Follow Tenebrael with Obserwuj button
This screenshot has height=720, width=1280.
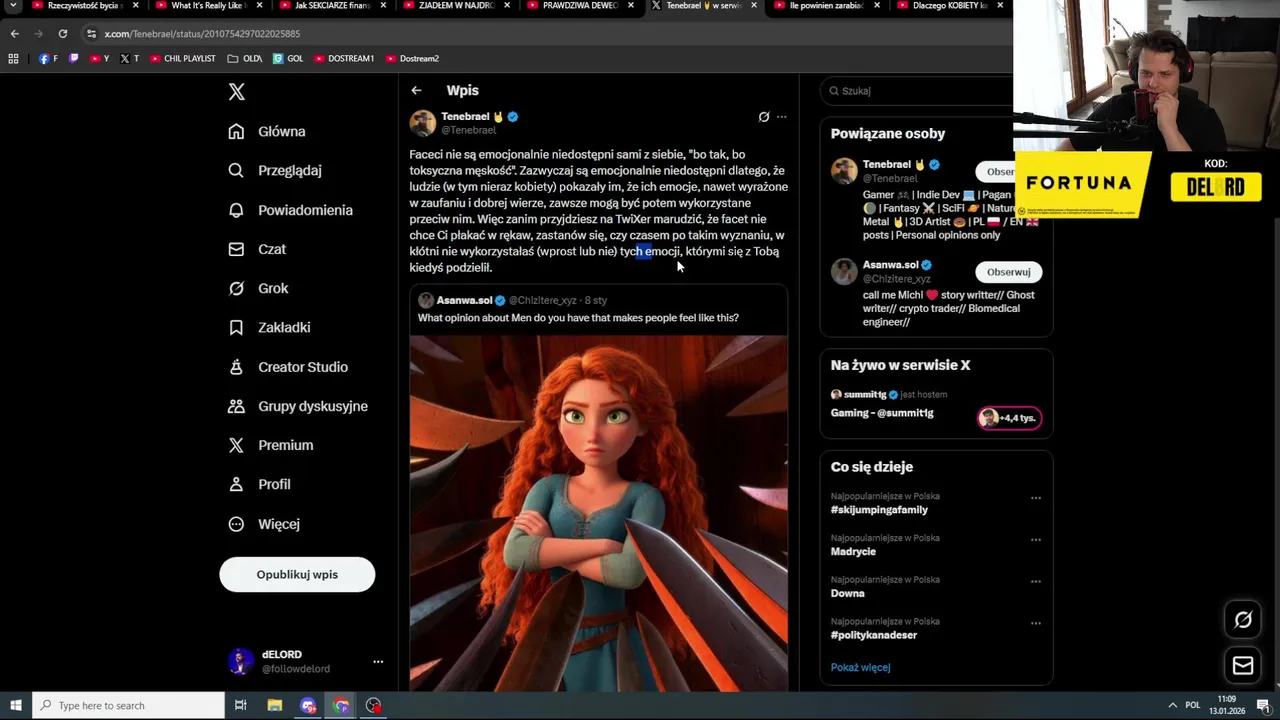(x=996, y=171)
